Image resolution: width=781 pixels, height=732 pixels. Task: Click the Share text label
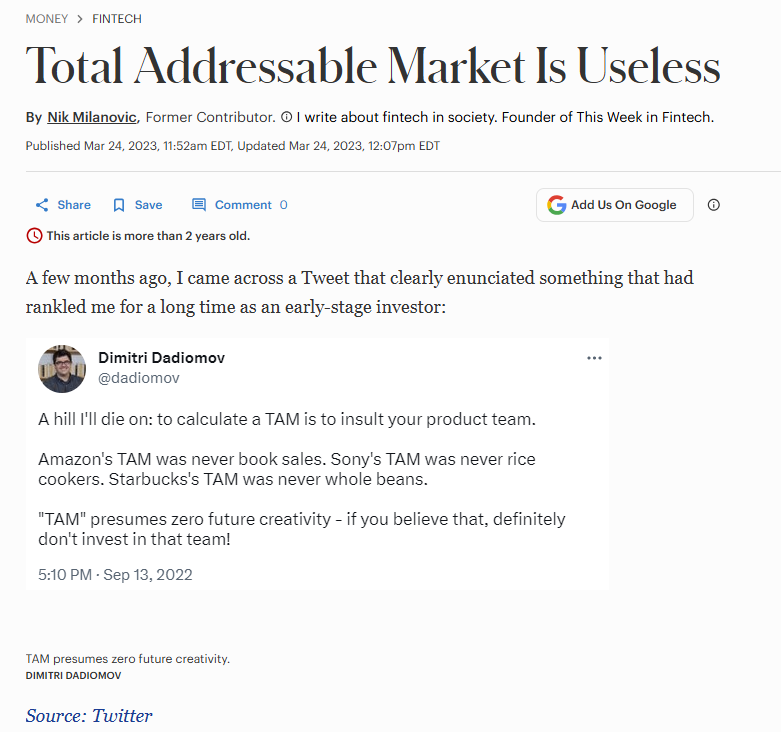74,205
